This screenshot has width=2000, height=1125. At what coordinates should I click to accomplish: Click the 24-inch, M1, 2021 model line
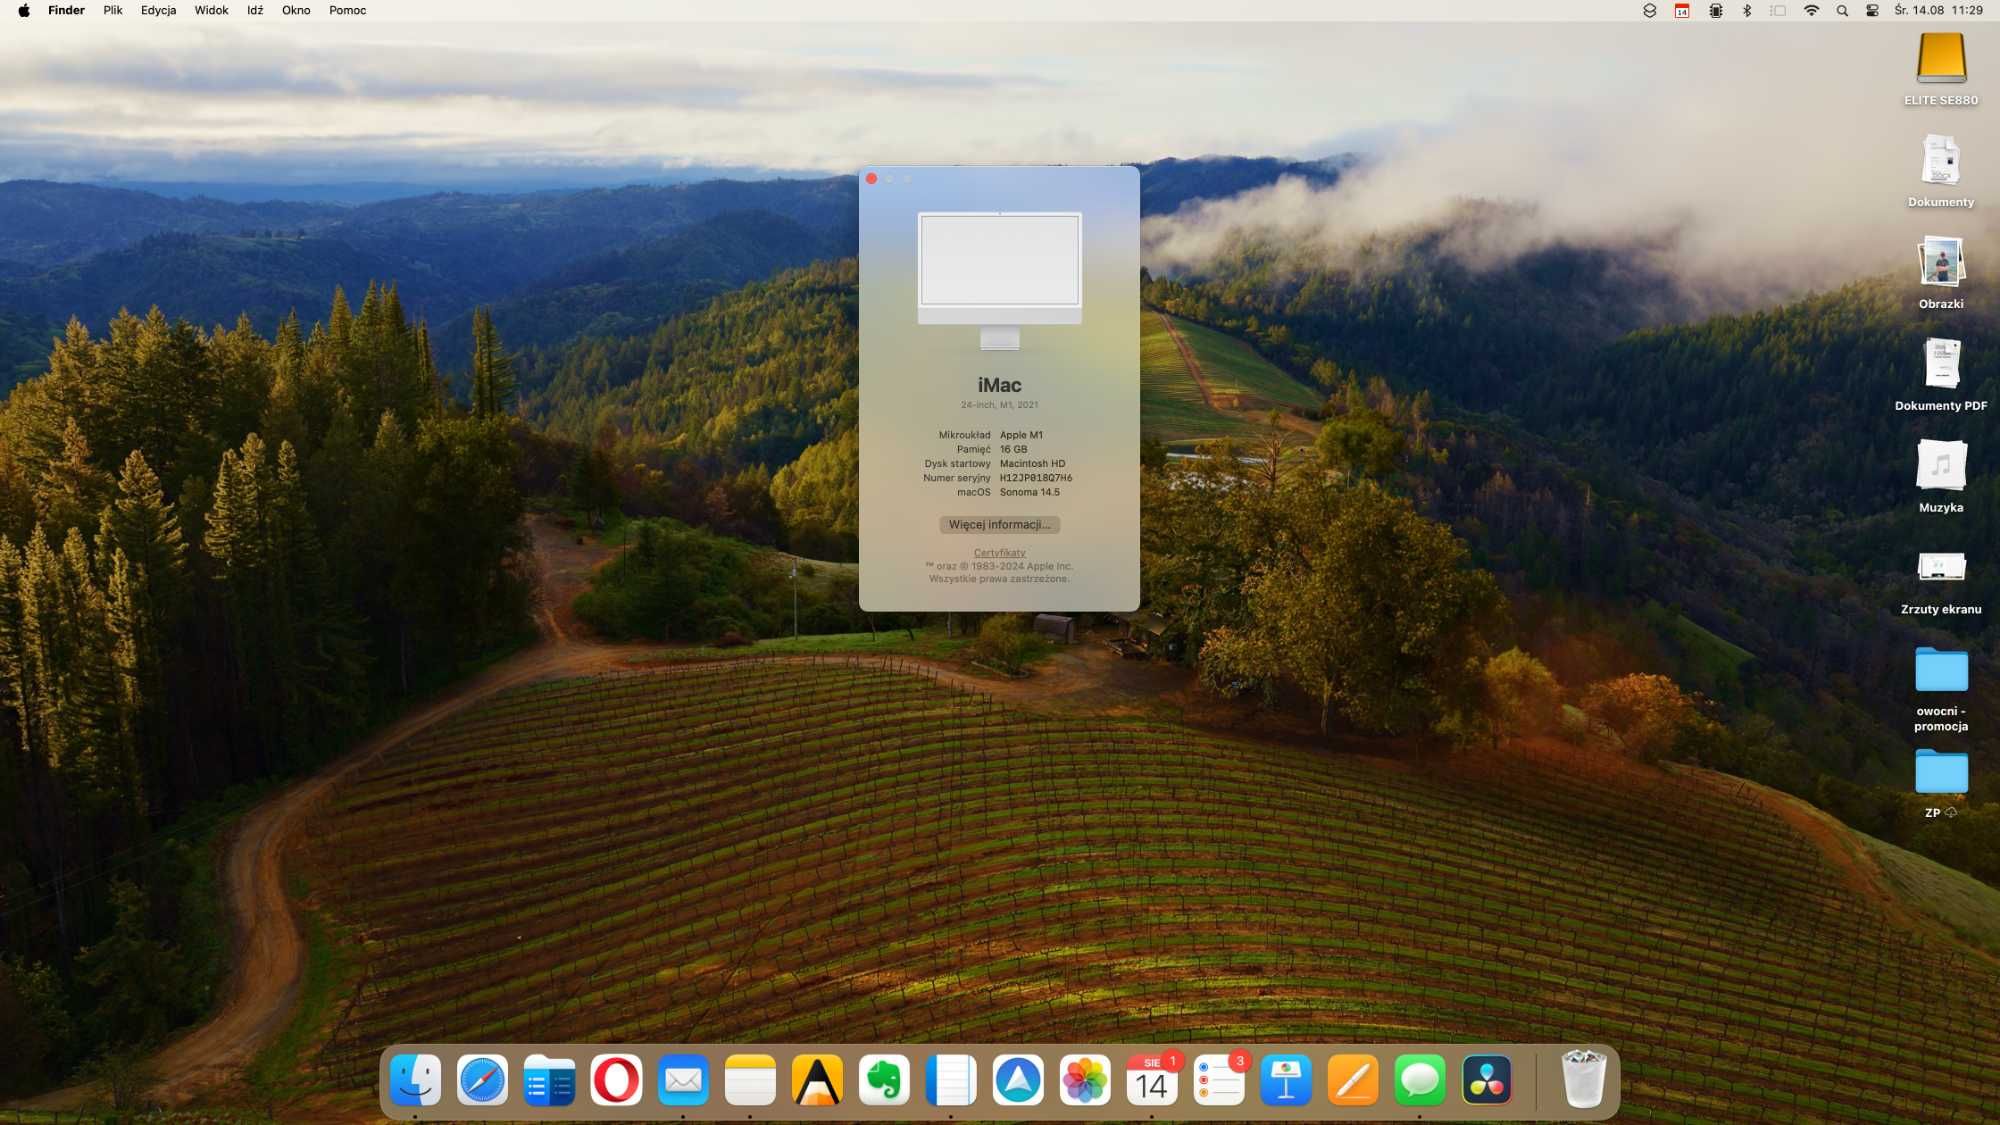coord(999,405)
